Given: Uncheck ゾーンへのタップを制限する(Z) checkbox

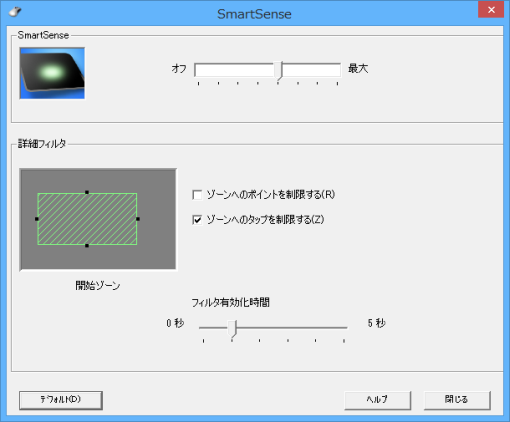Looking at the screenshot, I should click(x=197, y=220).
